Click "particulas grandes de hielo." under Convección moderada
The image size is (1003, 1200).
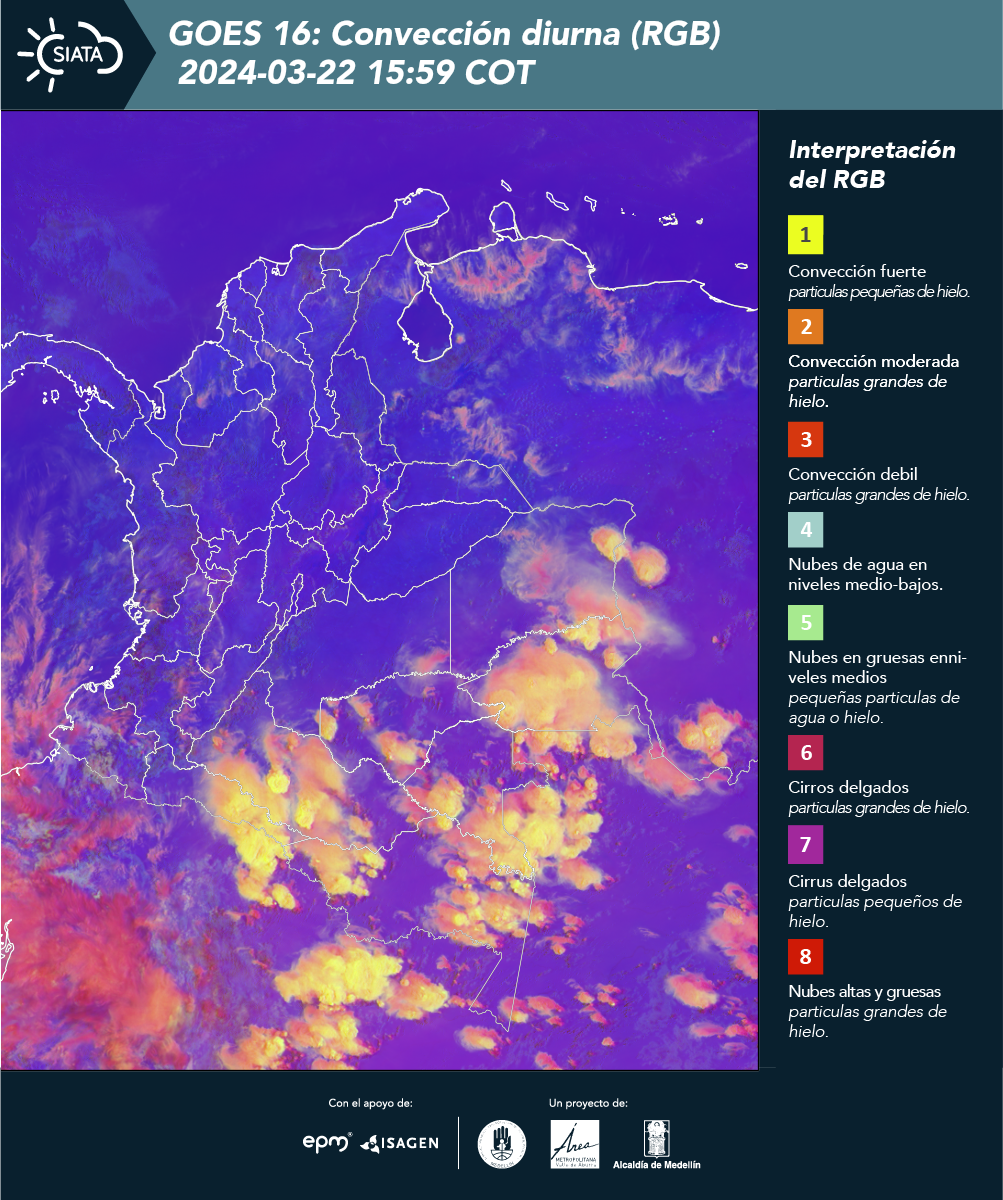868,392
